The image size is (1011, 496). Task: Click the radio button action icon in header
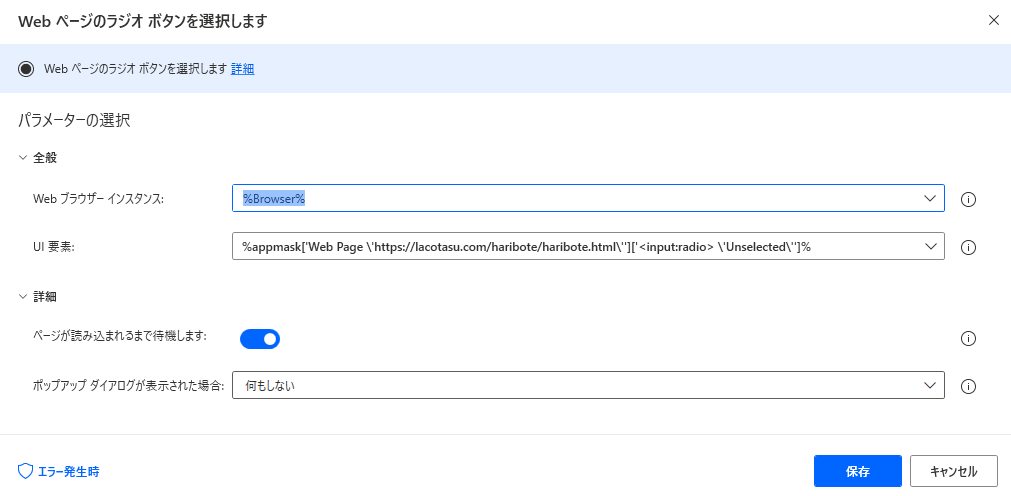[x=26, y=69]
